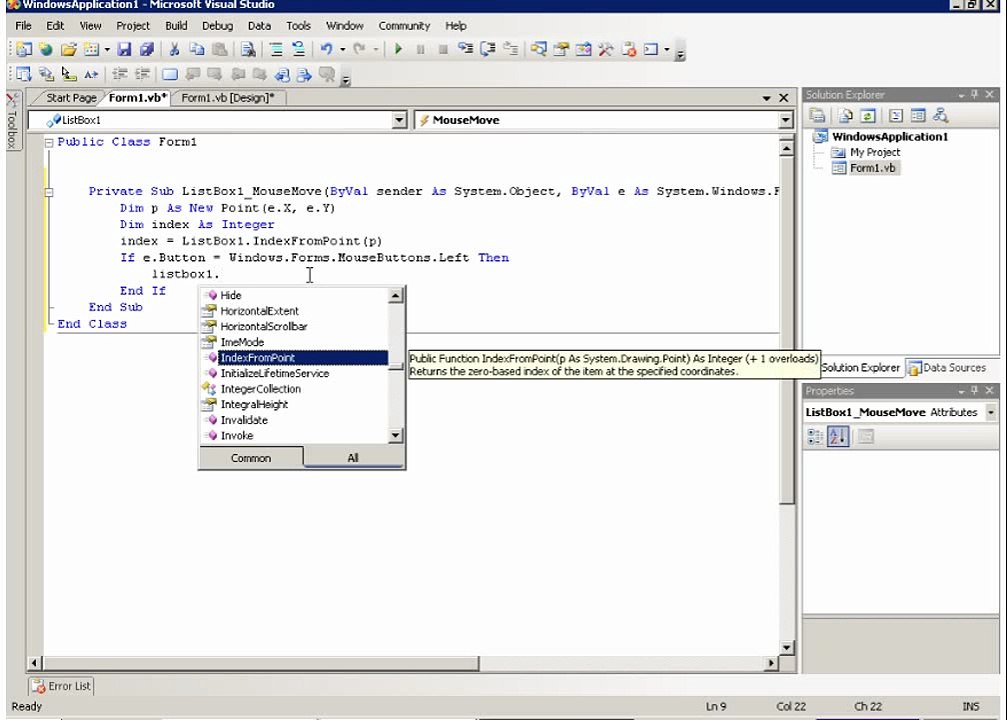Select IndexFromPoint in IntelliSense list
The height and width of the screenshot is (720, 1007).
point(295,358)
